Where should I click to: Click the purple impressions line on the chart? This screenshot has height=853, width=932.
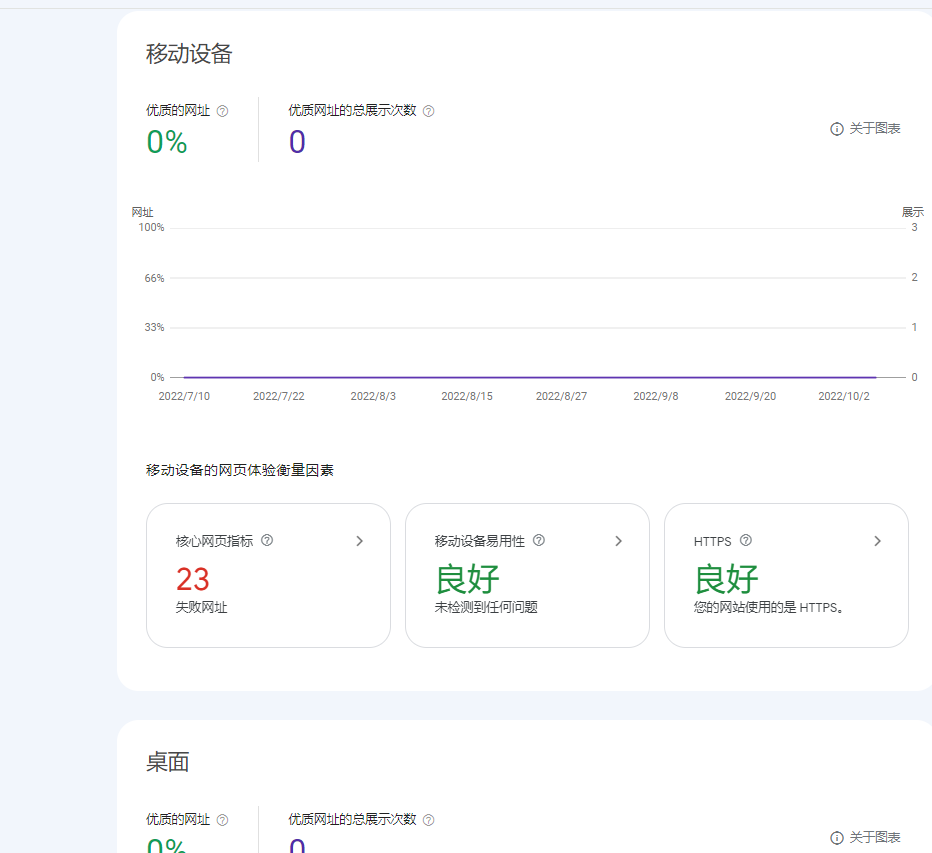click(520, 377)
